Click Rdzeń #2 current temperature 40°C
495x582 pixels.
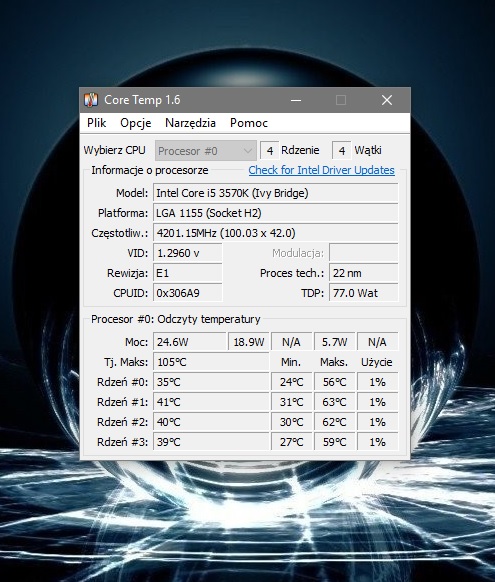(211, 422)
